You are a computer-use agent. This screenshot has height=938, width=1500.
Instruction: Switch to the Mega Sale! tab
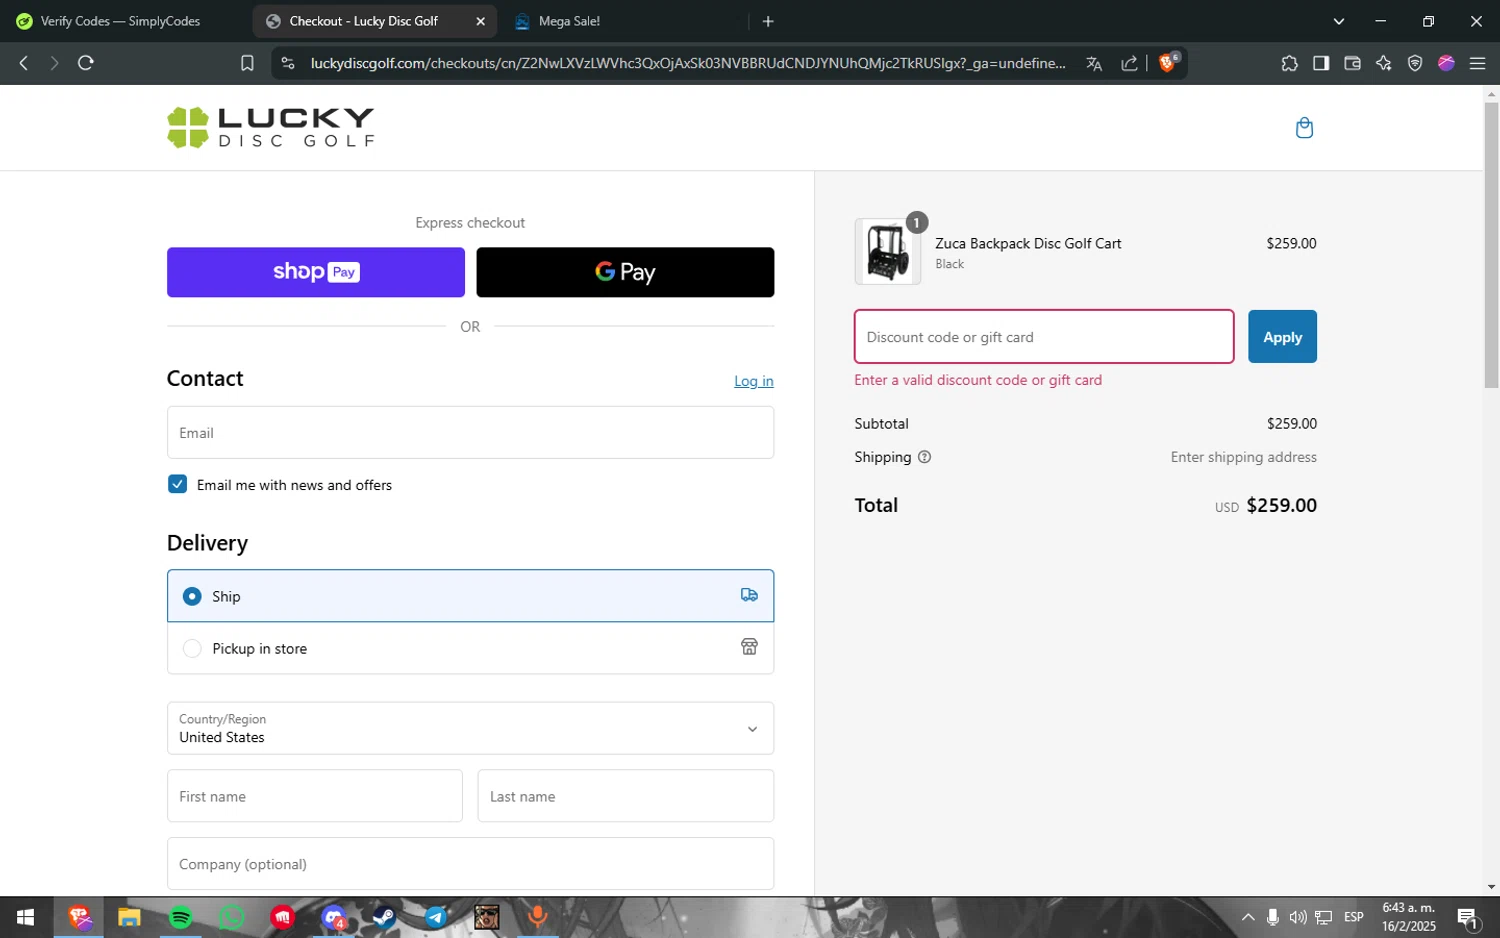pyautogui.click(x=569, y=21)
